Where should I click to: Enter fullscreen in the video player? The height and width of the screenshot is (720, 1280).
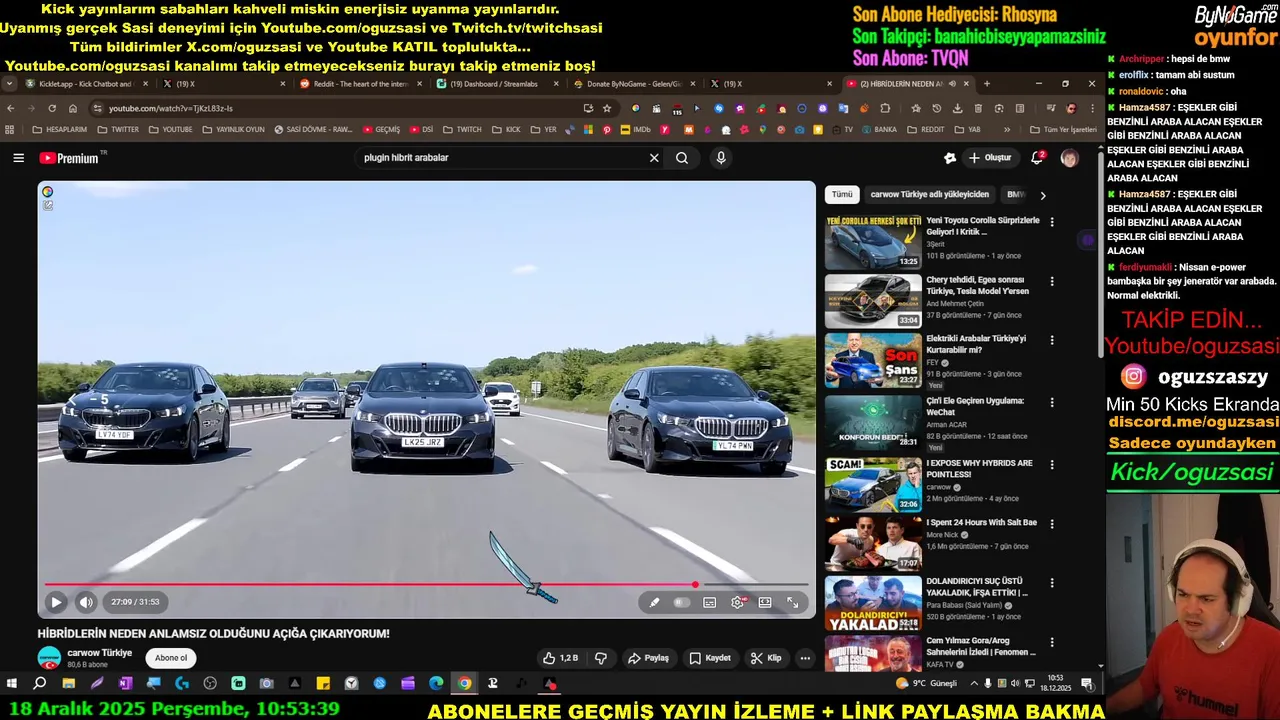pyautogui.click(x=793, y=602)
